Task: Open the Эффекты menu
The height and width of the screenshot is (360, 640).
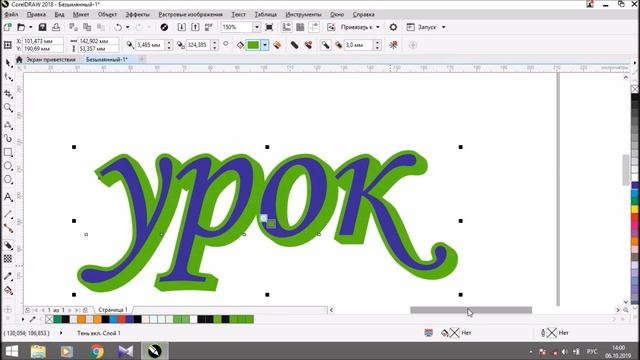Action: click(x=138, y=14)
